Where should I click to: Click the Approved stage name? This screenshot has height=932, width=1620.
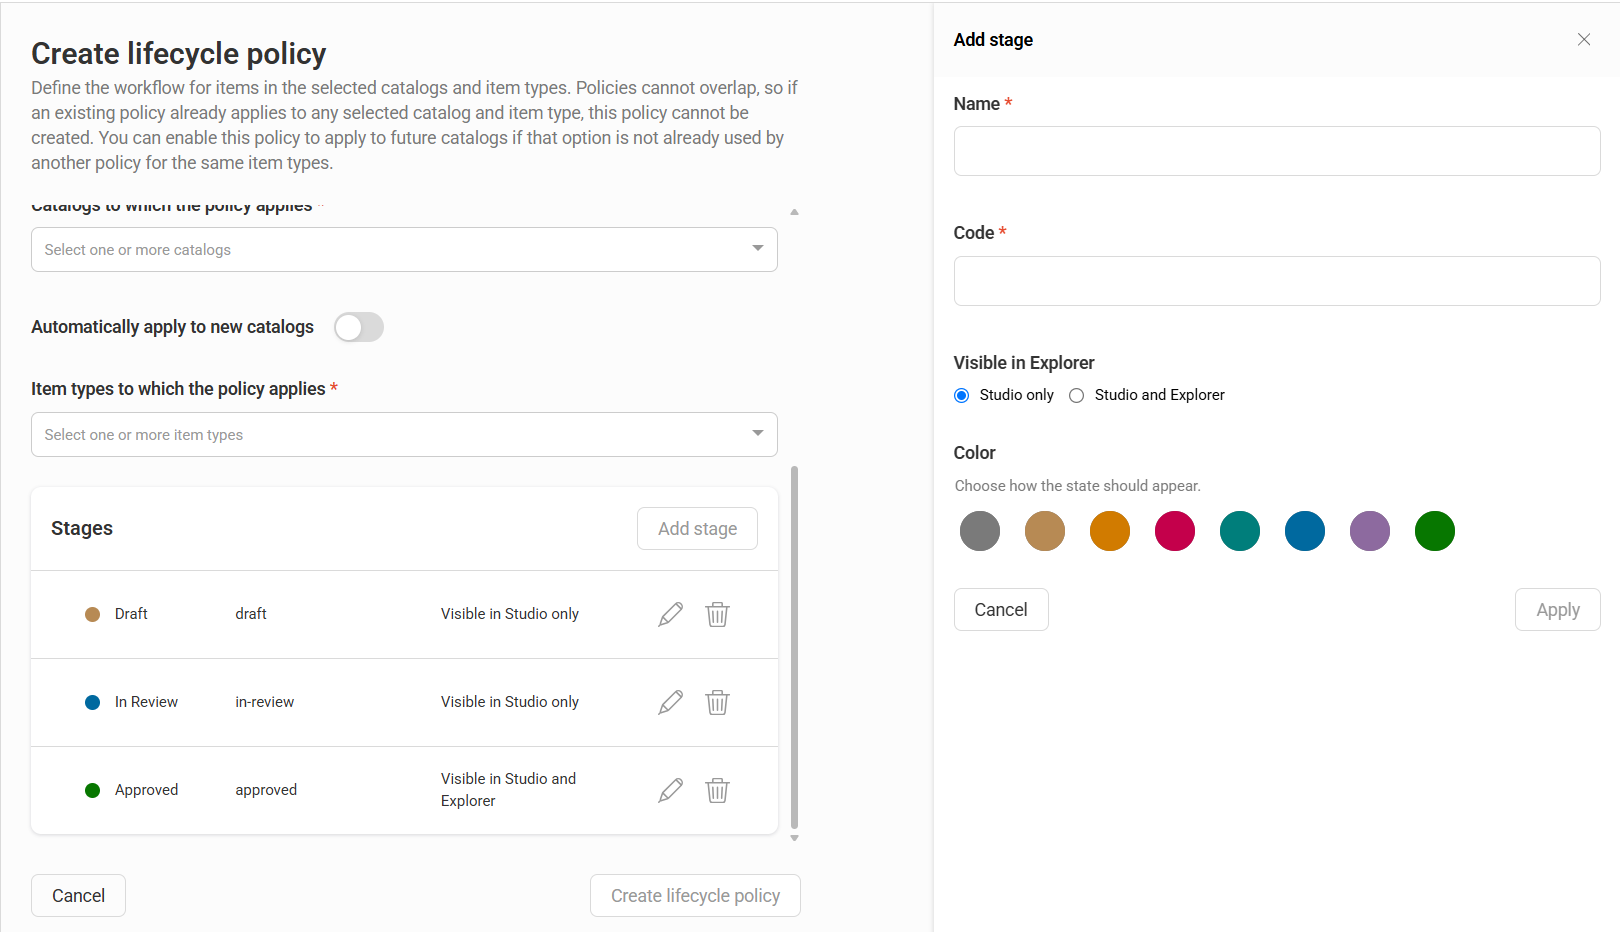146,790
